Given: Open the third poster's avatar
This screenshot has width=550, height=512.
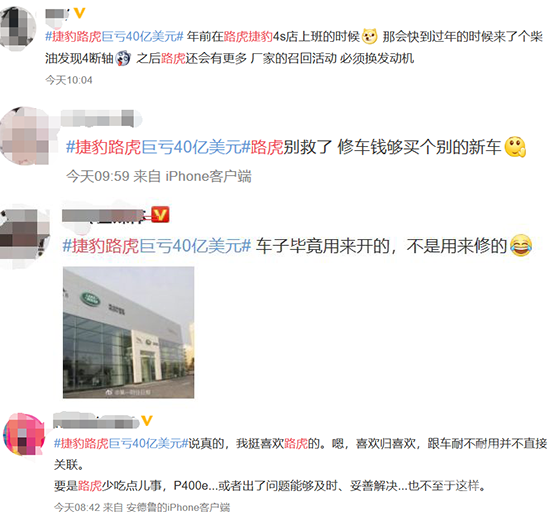Looking at the screenshot, I should (25, 235).
